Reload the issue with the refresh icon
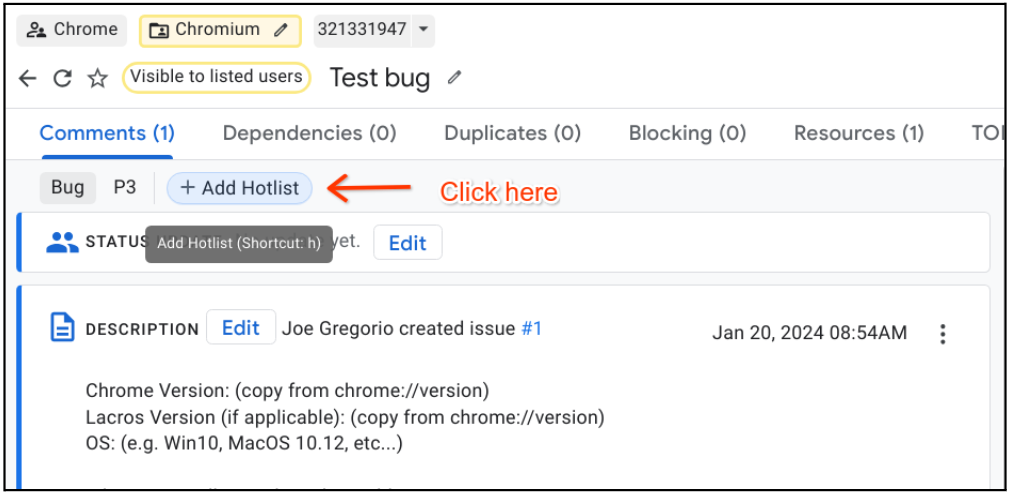1010x496 pixels. tap(62, 78)
